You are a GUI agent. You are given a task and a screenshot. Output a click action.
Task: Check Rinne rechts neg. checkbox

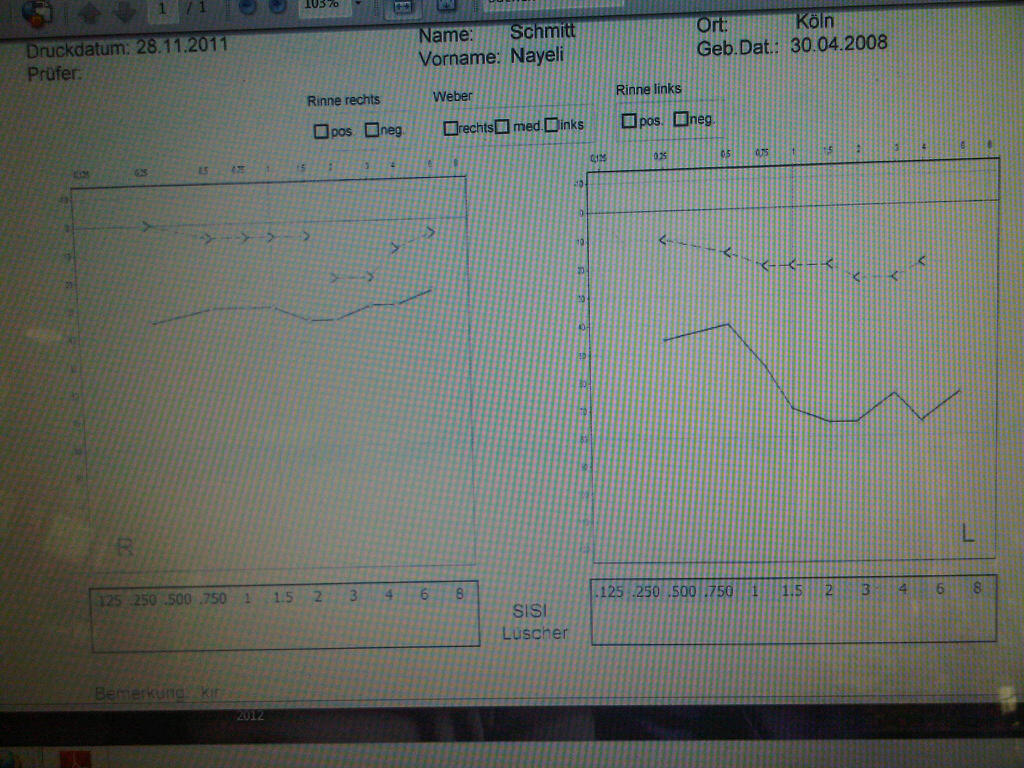(372, 129)
